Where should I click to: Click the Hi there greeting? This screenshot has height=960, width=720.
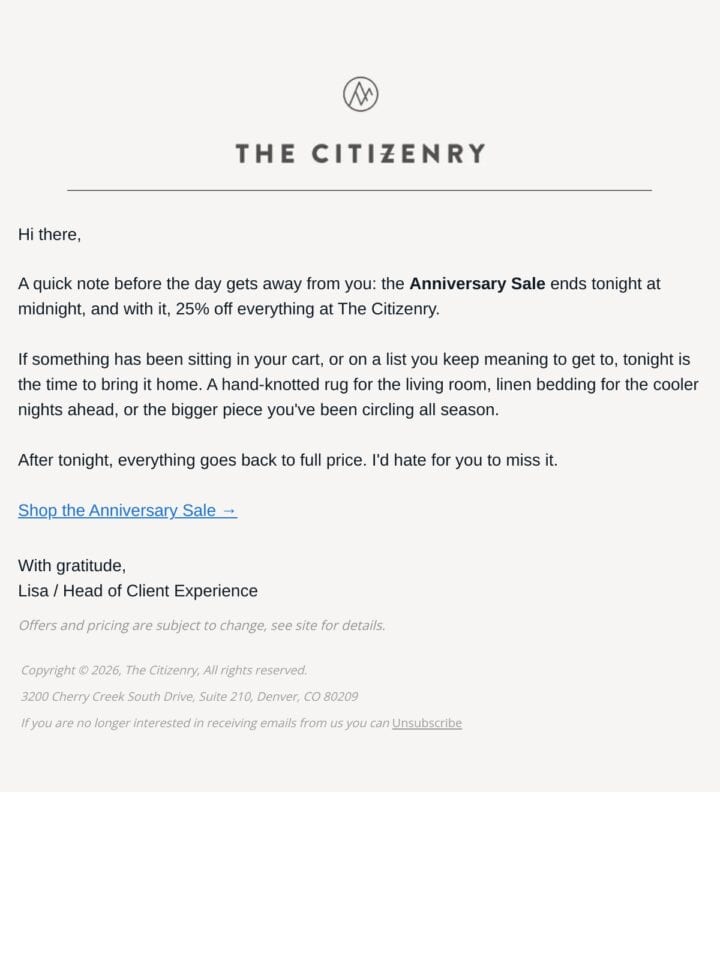[x=50, y=234]
